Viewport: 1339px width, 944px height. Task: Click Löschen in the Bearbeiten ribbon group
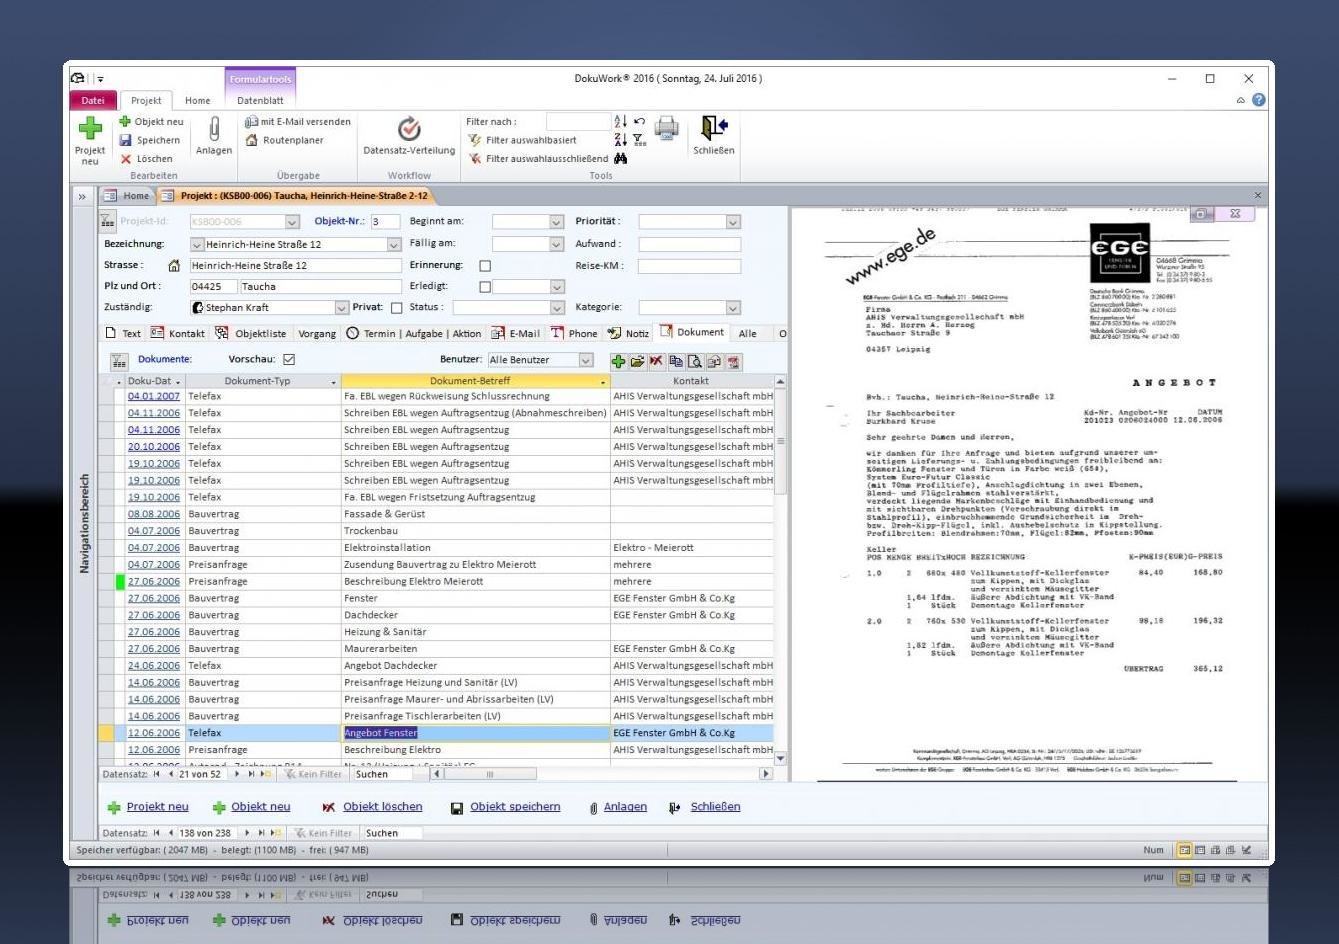(x=146, y=159)
